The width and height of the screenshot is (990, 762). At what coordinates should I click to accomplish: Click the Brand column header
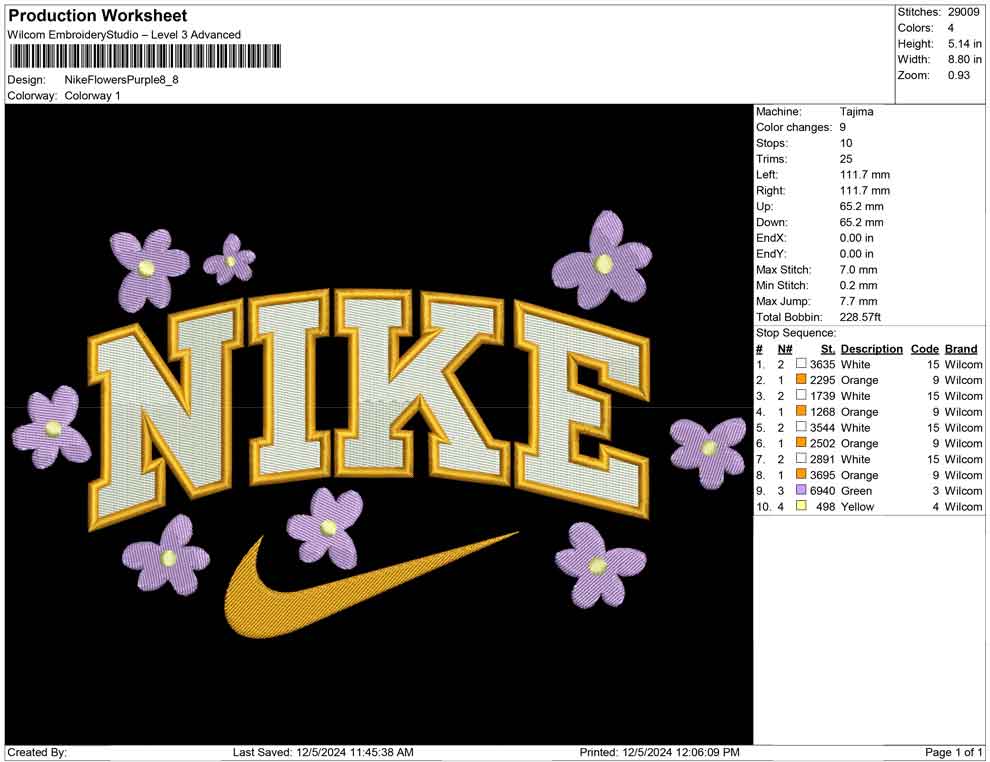960,348
